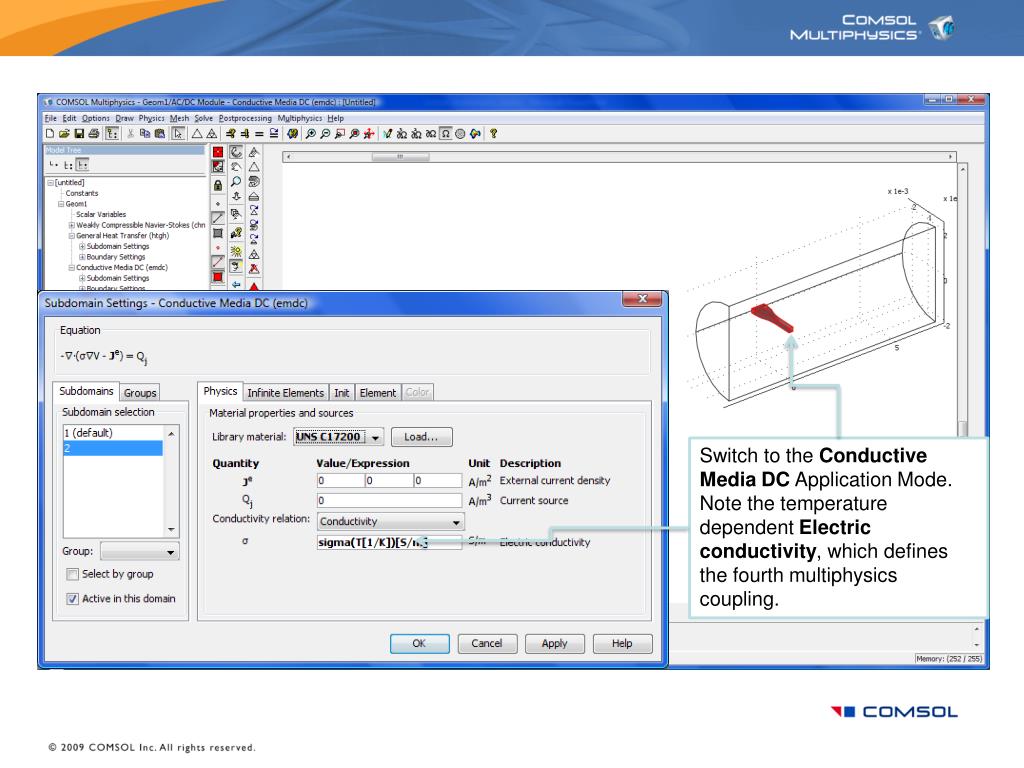
Task: Open the Group dropdown
Action: [x=170, y=552]
